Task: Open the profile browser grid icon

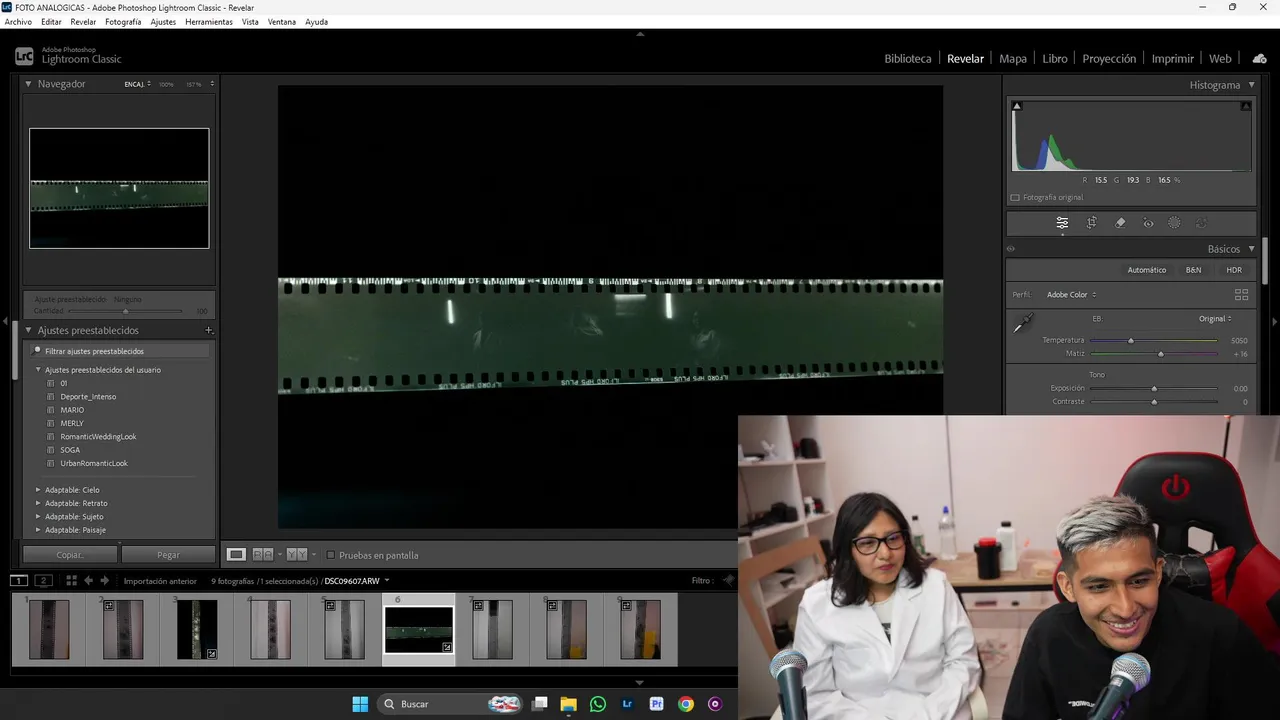Action: point(1241,295)
